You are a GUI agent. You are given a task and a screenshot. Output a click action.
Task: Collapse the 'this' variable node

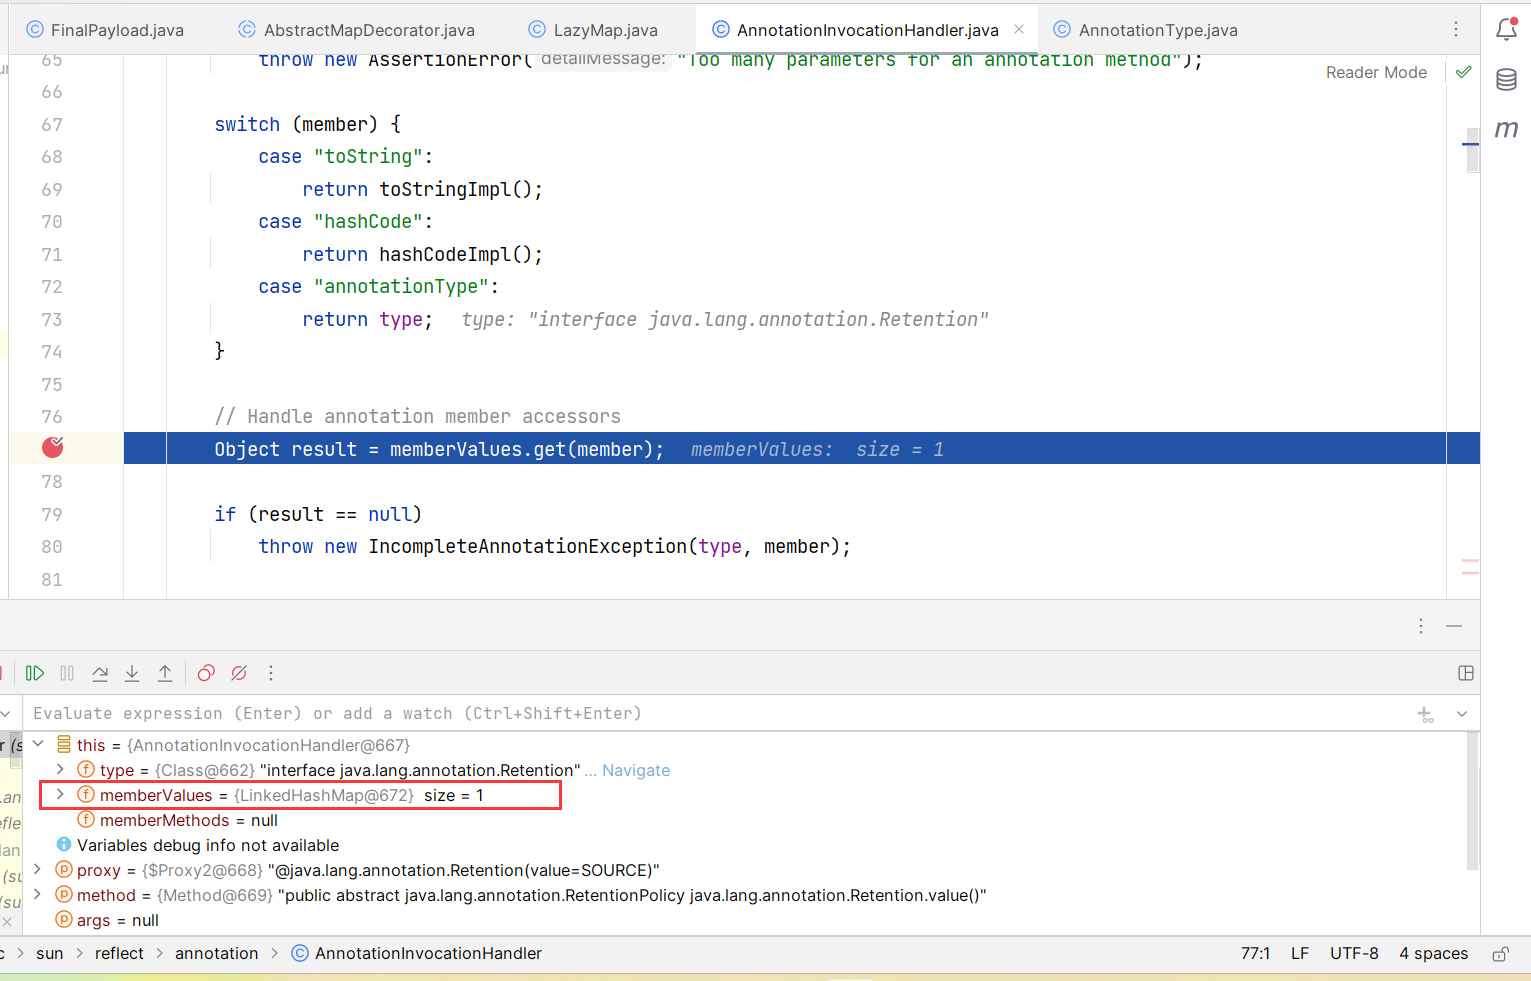coord(38,745)
